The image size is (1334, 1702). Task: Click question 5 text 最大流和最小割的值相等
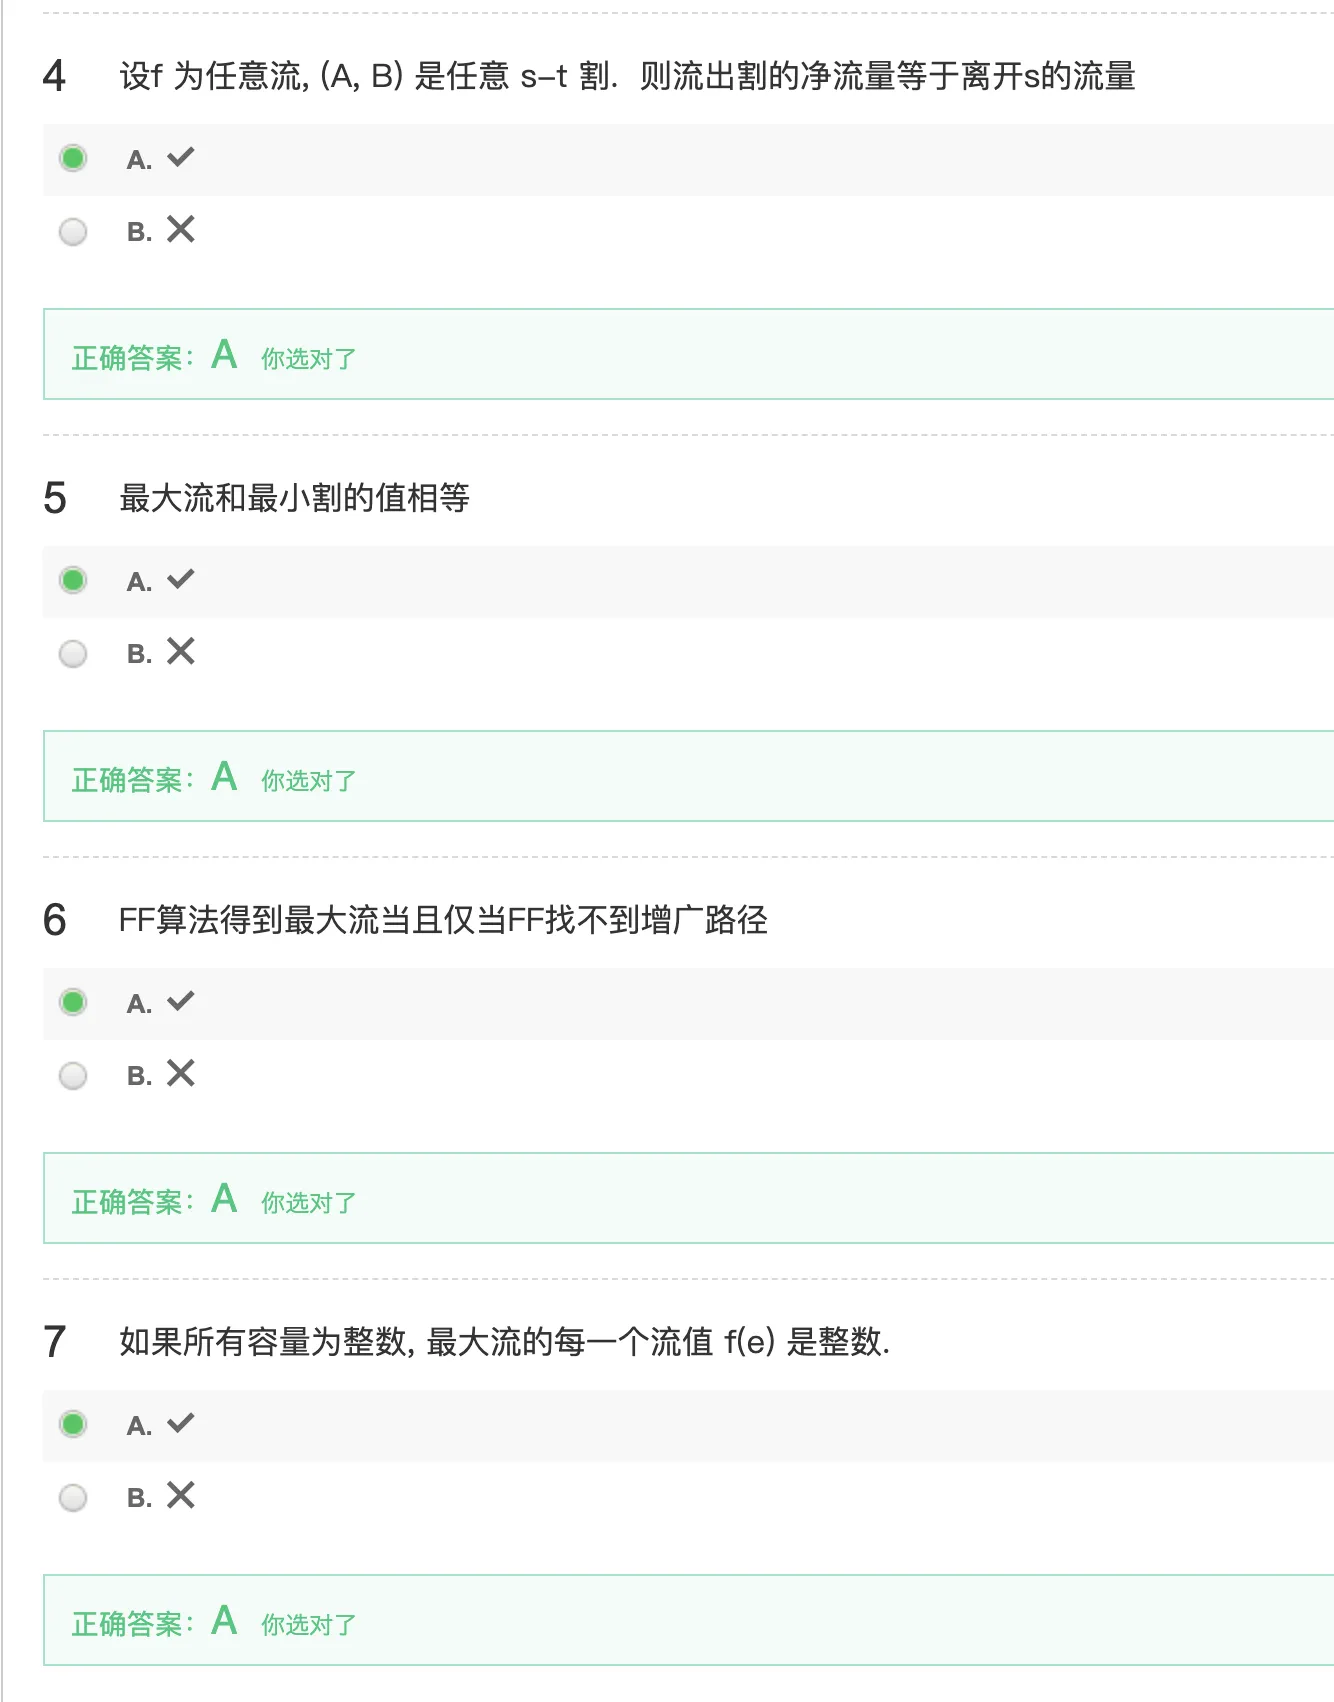coord(295,498)
